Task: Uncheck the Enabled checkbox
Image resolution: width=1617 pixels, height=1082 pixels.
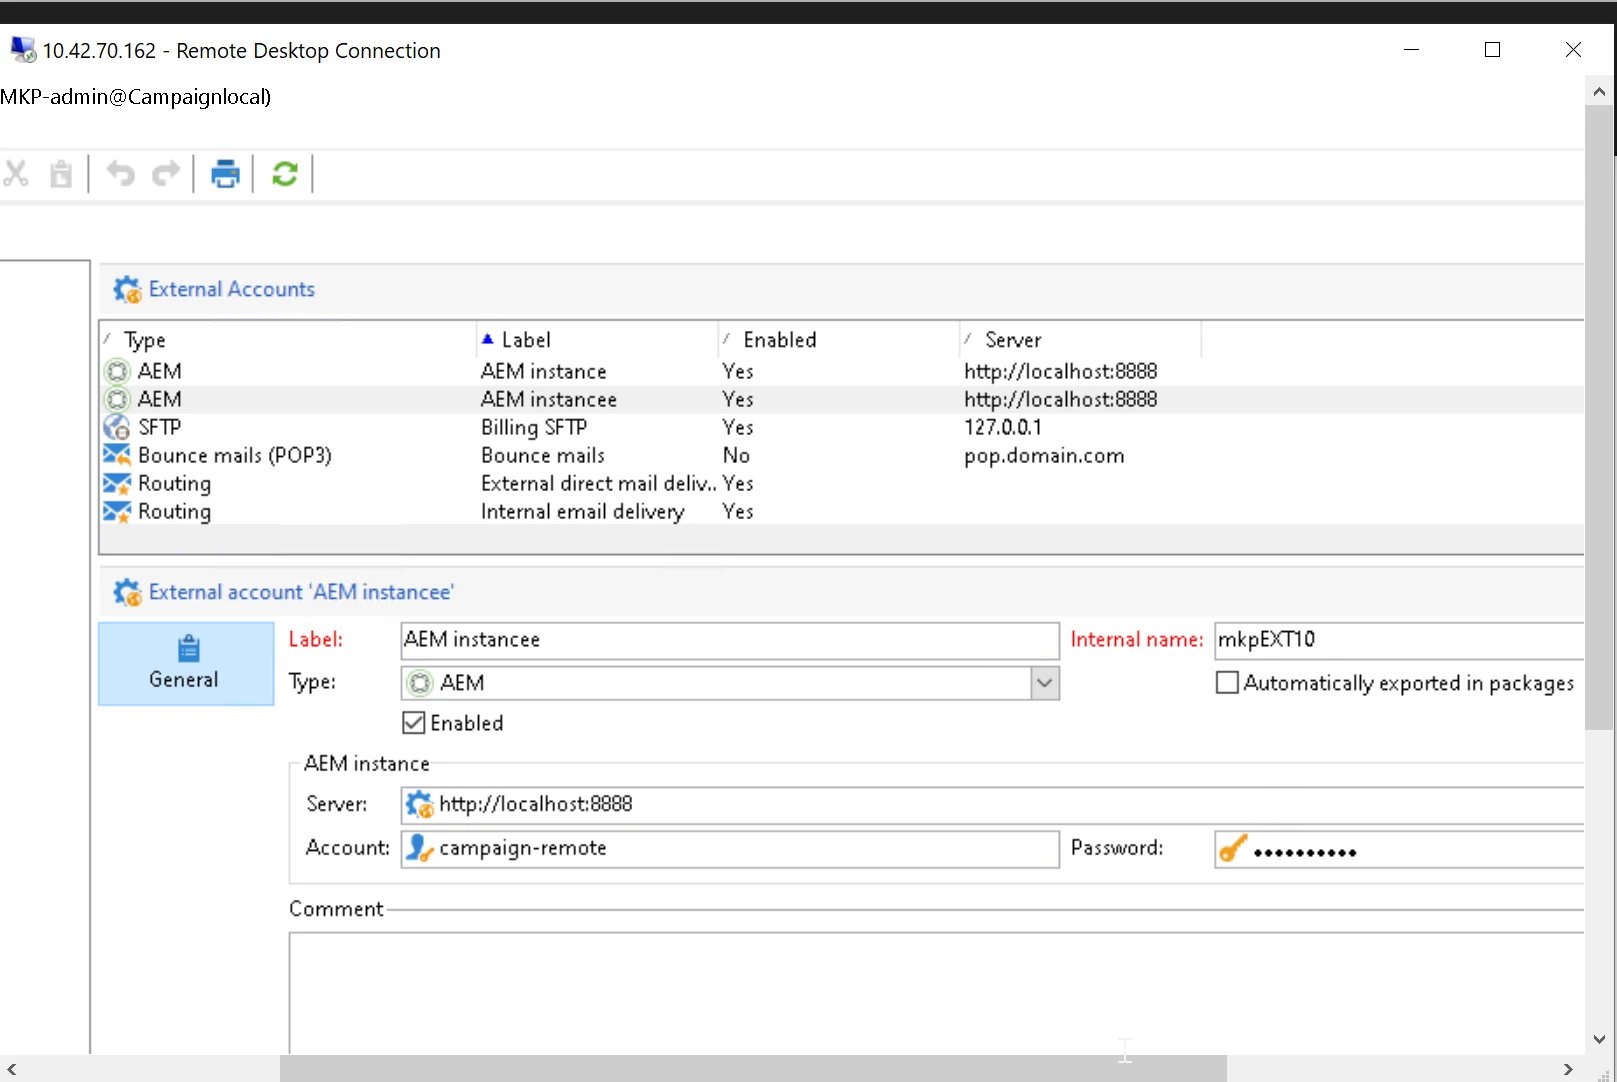Action: (x=413, y=723)
